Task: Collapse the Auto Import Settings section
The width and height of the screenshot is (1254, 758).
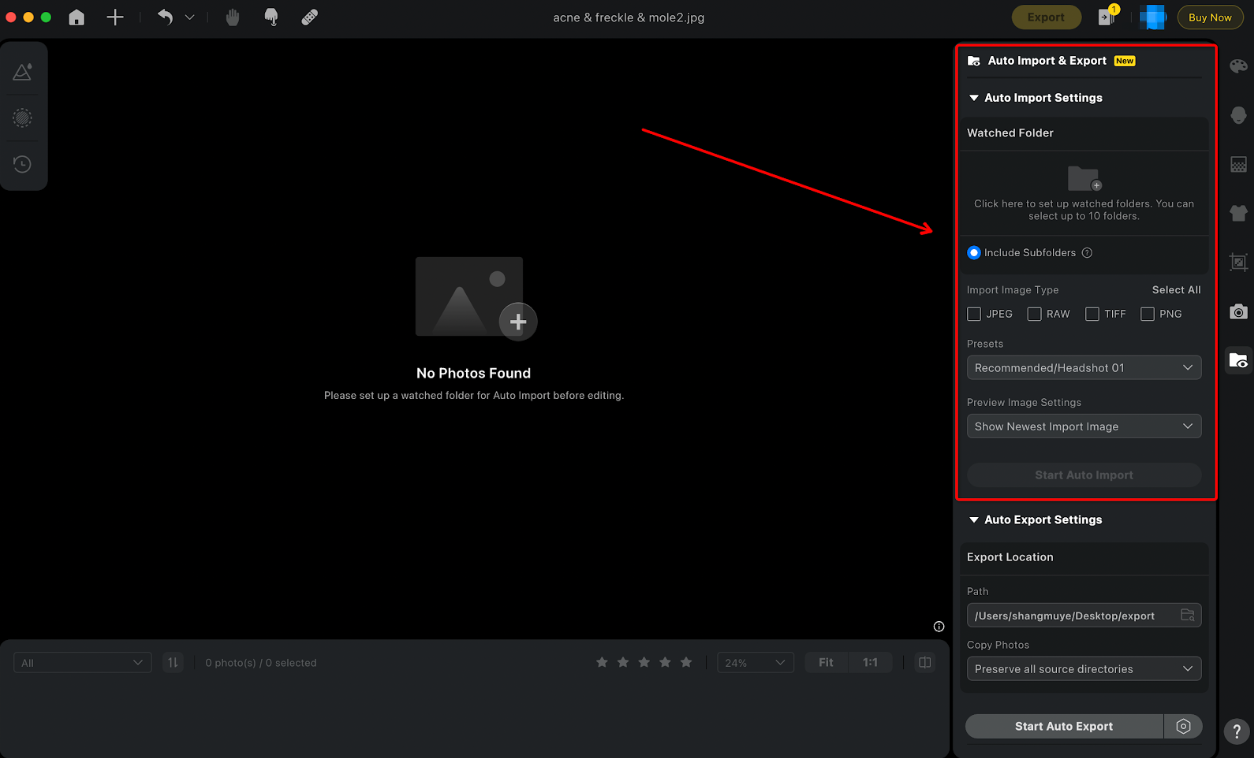Action: (973, 97)
